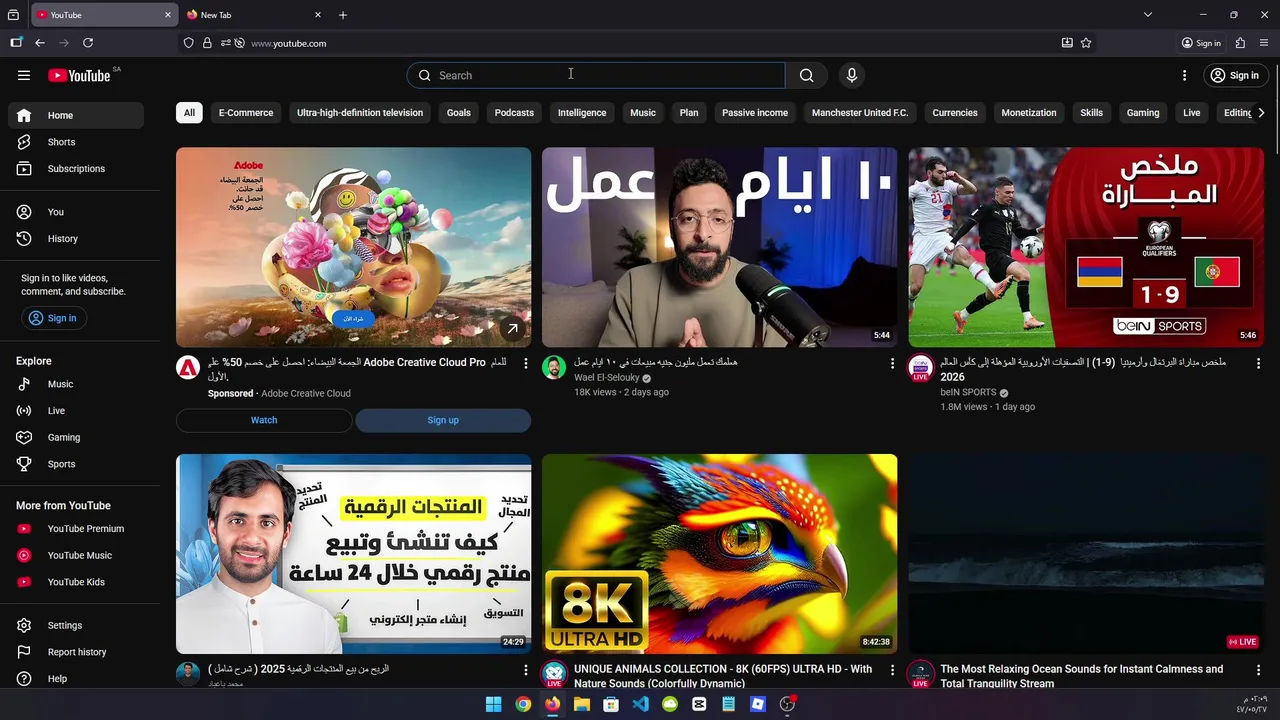Open Firefox application menu

pos(1264,43)
